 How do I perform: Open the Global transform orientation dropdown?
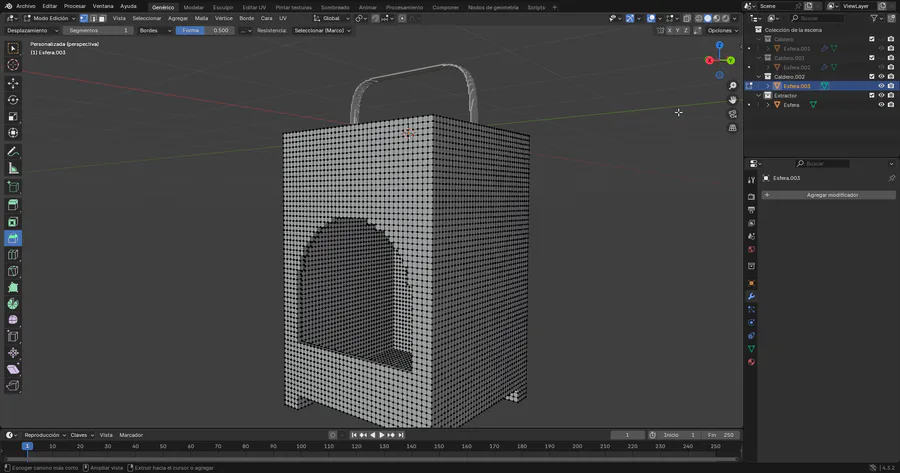pos(330,18)
